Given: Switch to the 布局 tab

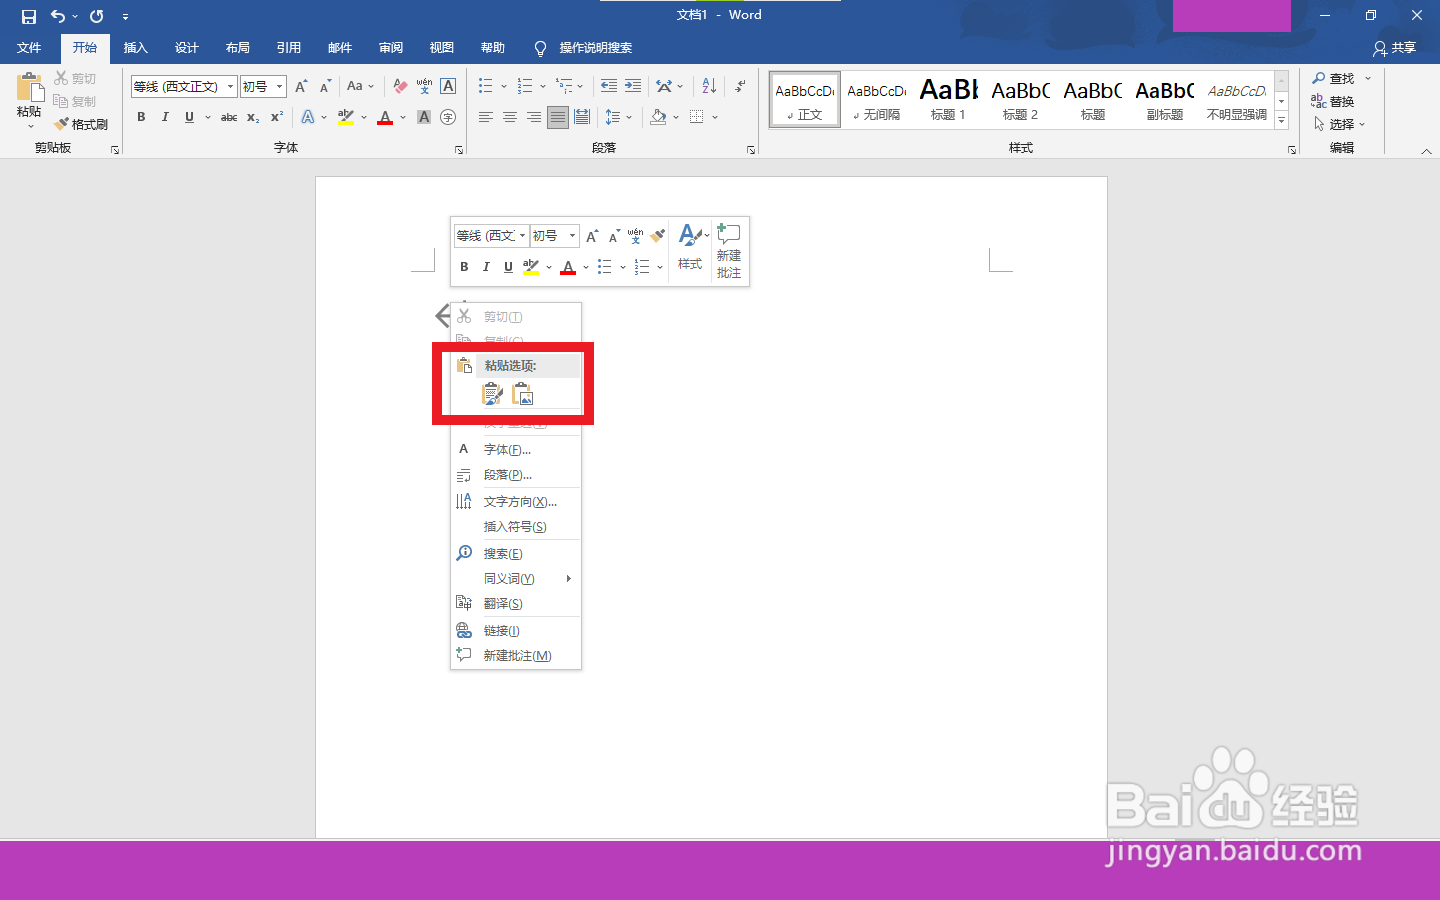Looking at the screenshot, I should (237, 48).
